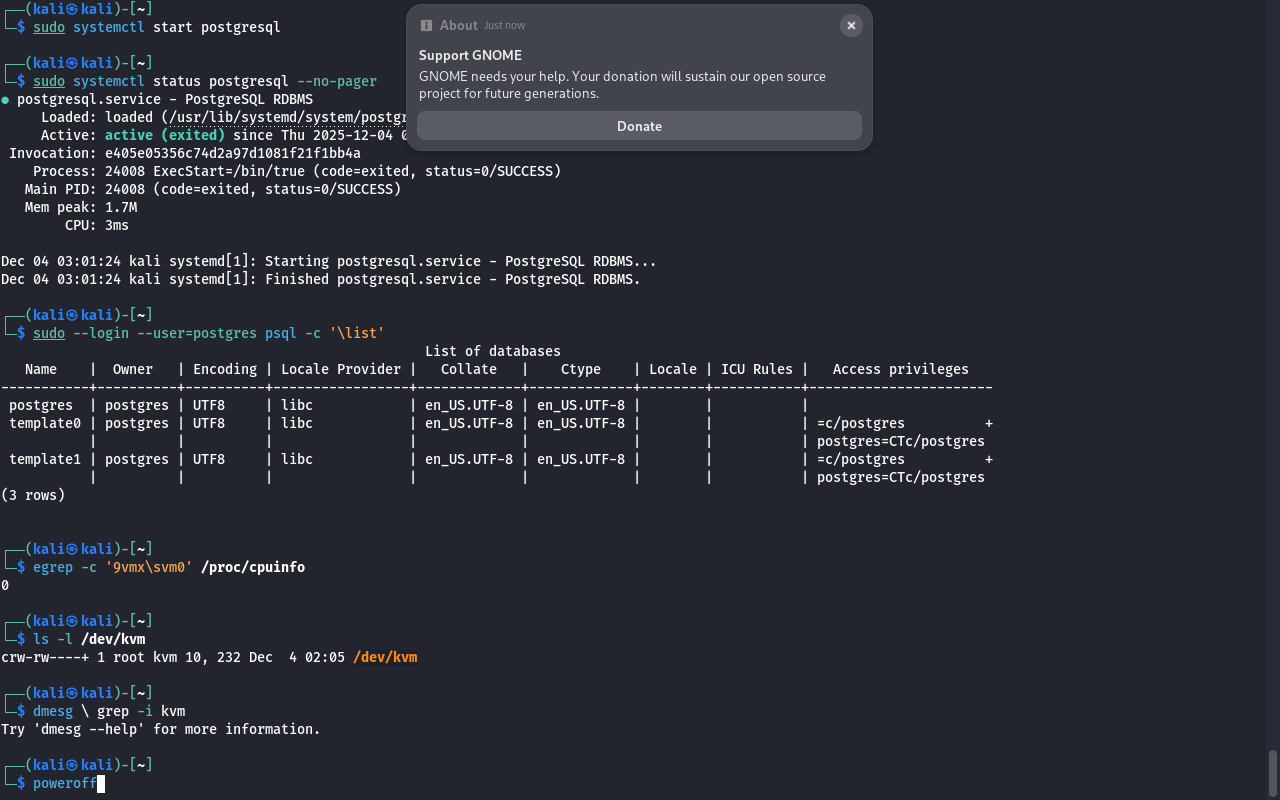The image size is (1280, 800).
Task: Place cursor after the poweroff command
Action: click(x=100, y=783)
